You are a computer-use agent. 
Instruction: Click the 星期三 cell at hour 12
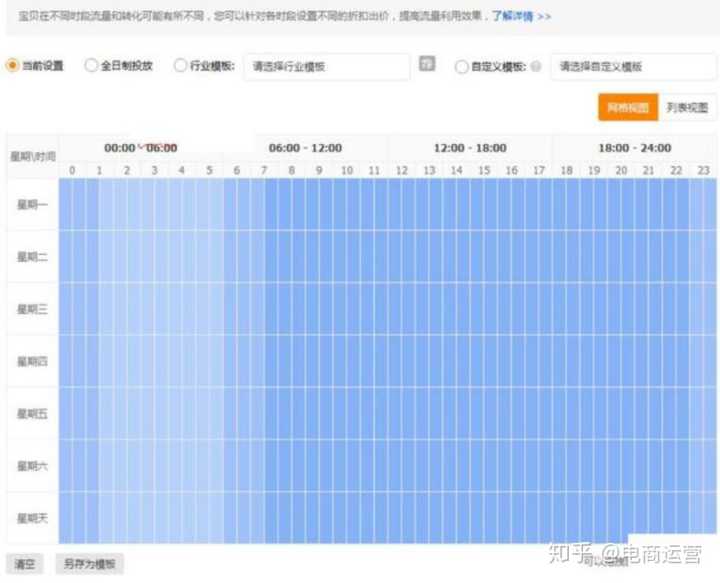[x=402, y=309]
